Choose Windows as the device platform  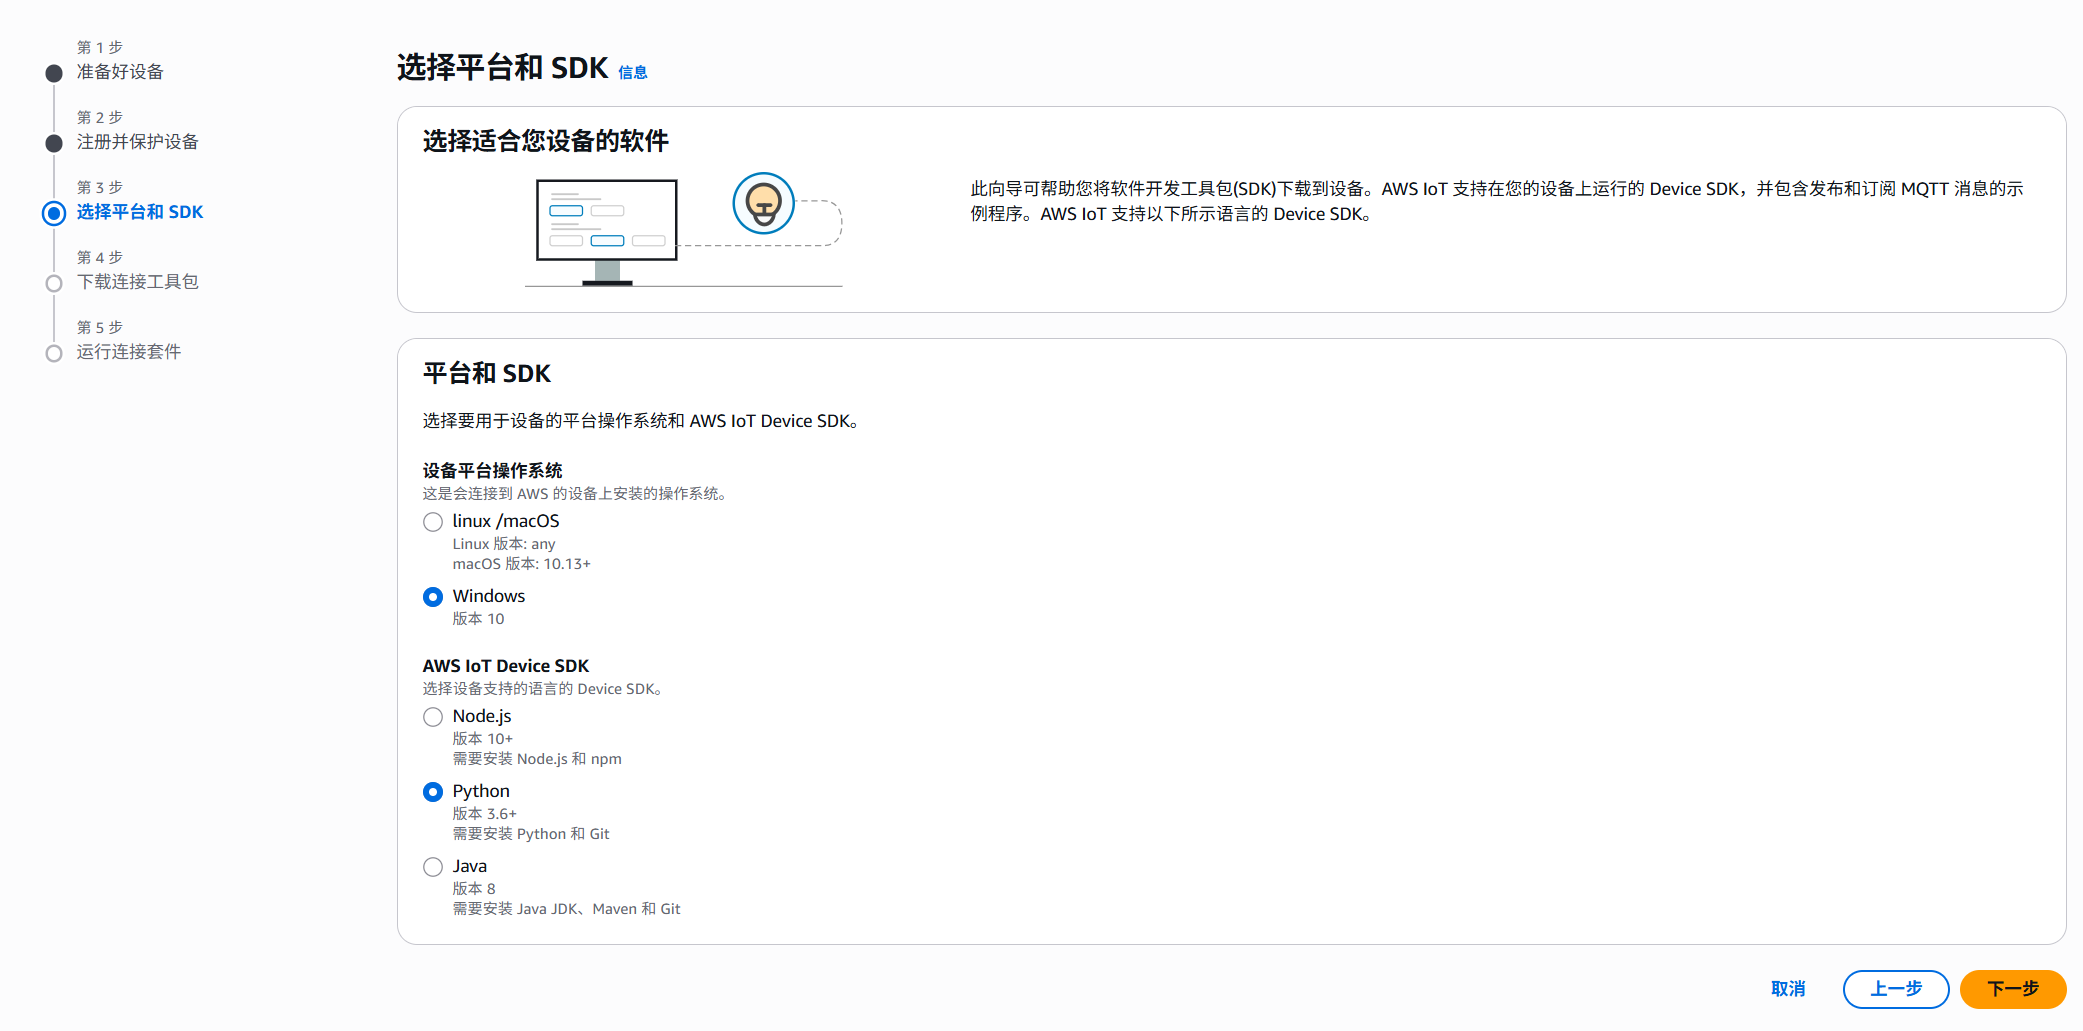point(433,597)
